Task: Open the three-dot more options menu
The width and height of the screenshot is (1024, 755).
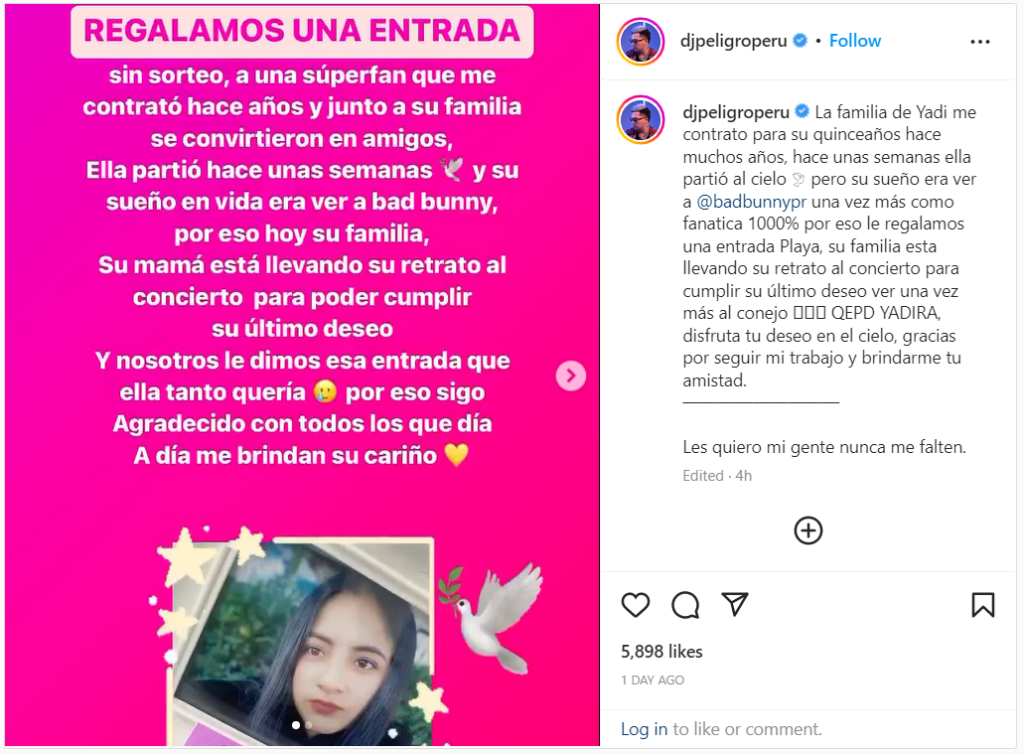Action: coord(980,42)
